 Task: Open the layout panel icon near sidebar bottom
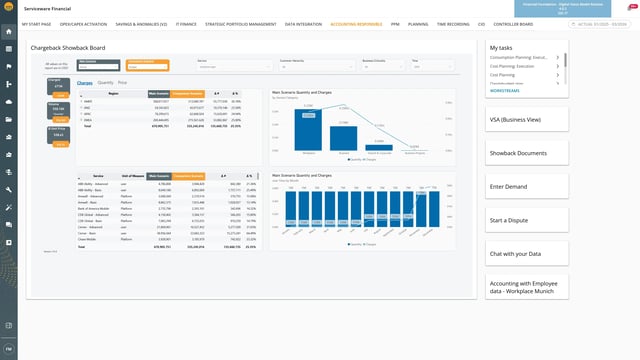point(9,326)
